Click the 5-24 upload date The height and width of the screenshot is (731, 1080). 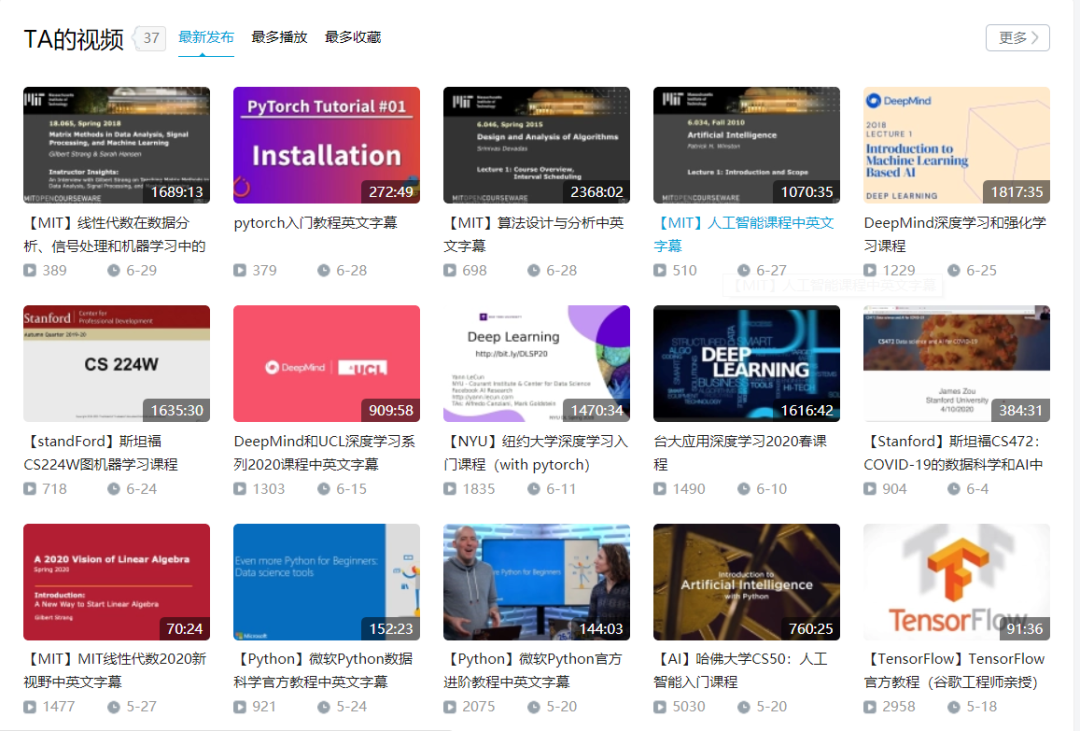click(x=351, y=706)
